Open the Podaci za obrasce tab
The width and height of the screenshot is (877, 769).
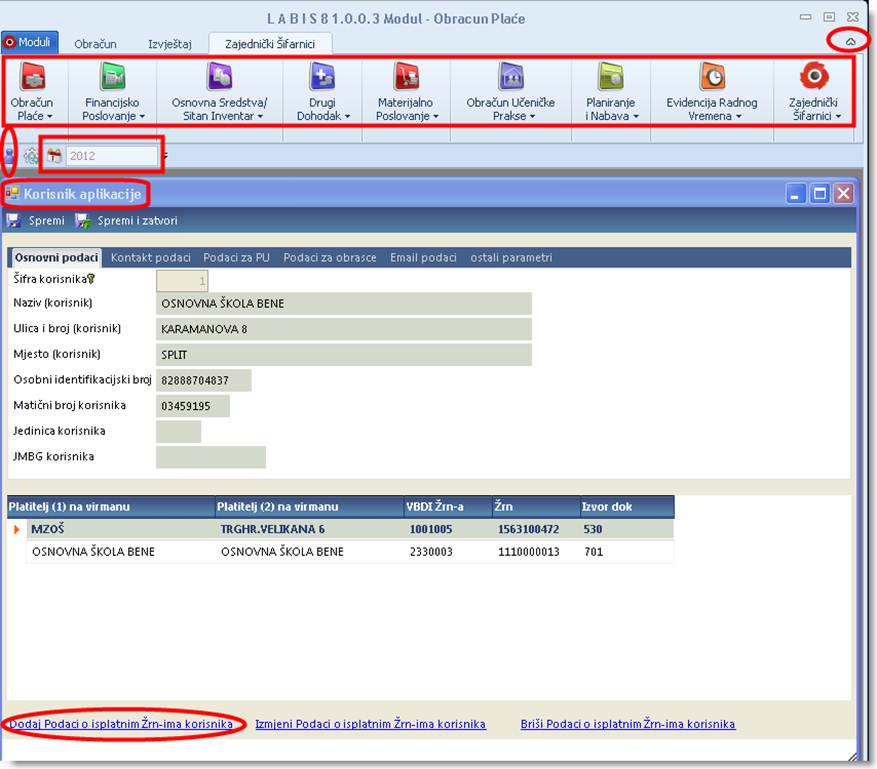tap(329, 257)
